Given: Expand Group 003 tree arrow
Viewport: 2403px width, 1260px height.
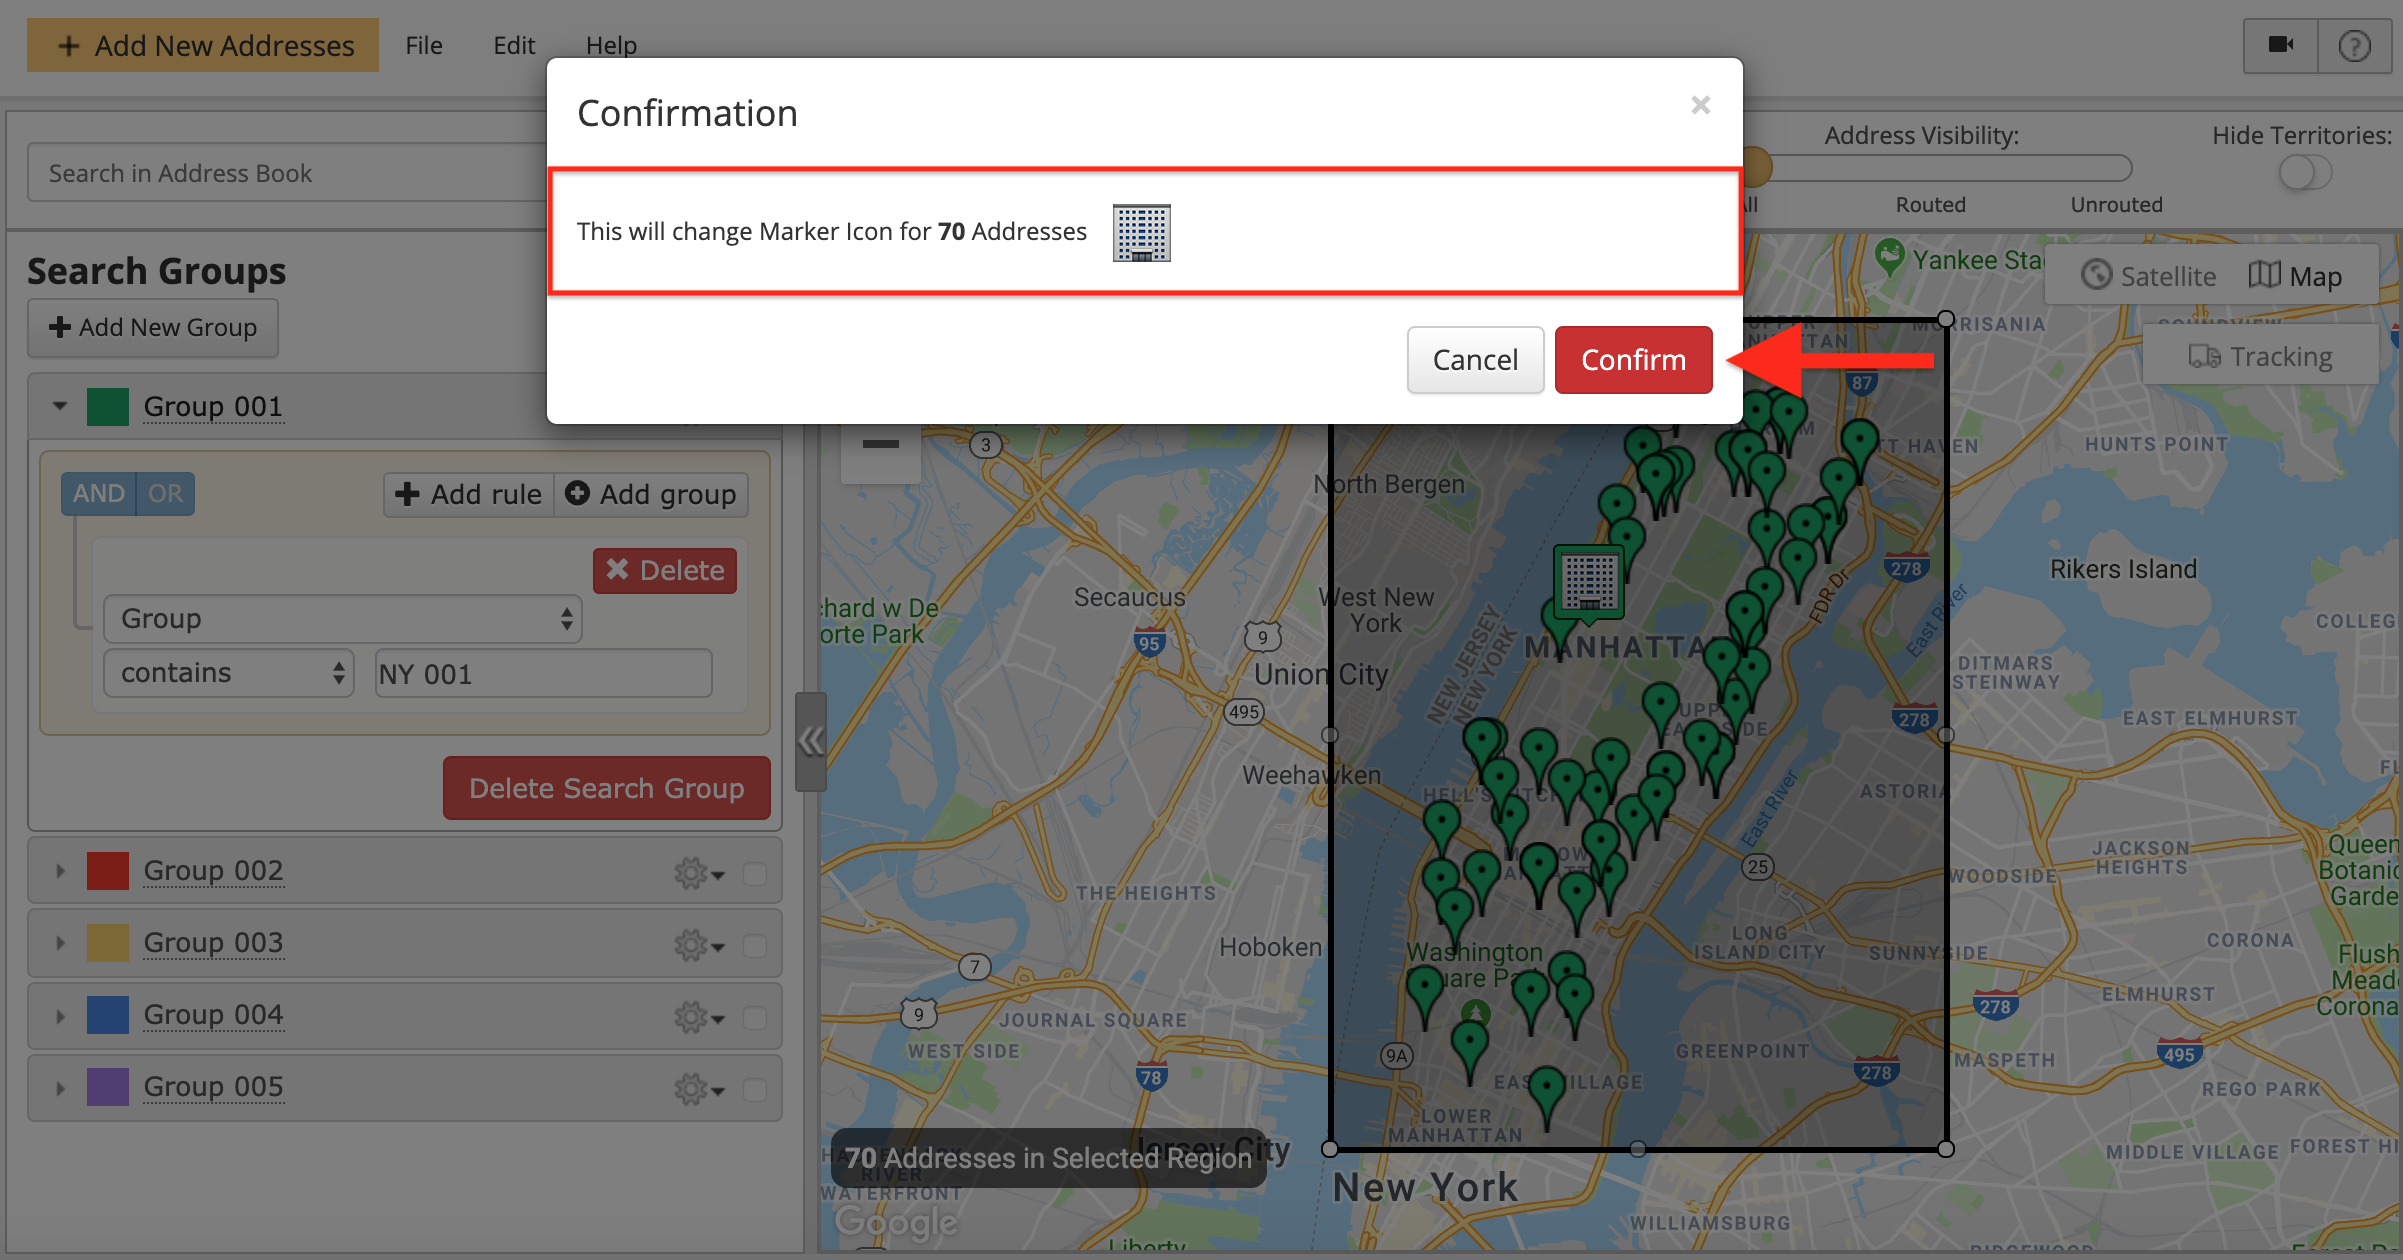Looking at the screenshot, I should (60, 943).
